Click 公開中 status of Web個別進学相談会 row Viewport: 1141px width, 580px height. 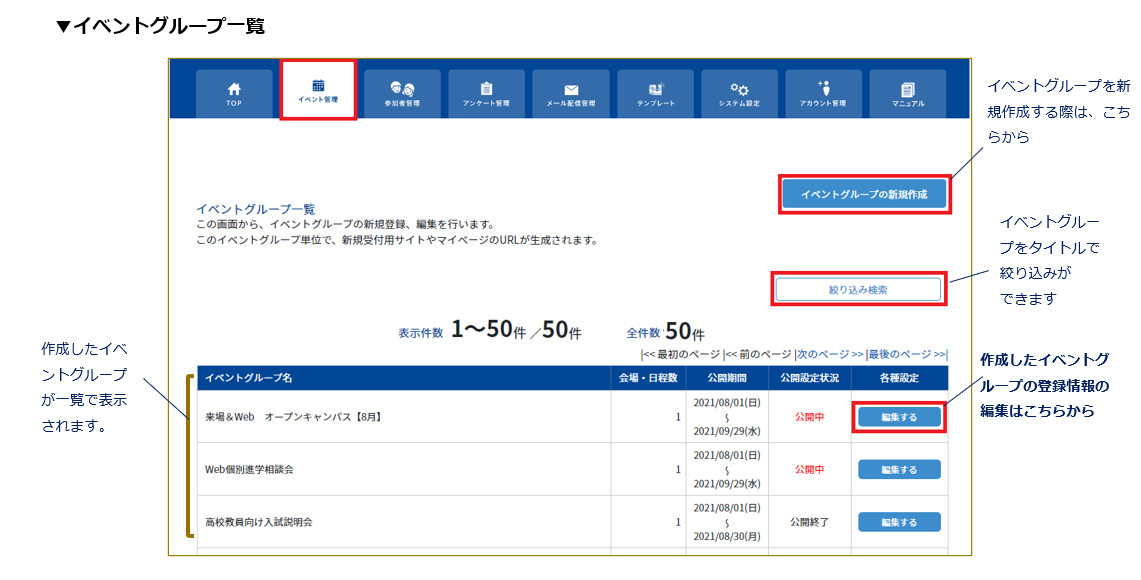tap(809, 469)
